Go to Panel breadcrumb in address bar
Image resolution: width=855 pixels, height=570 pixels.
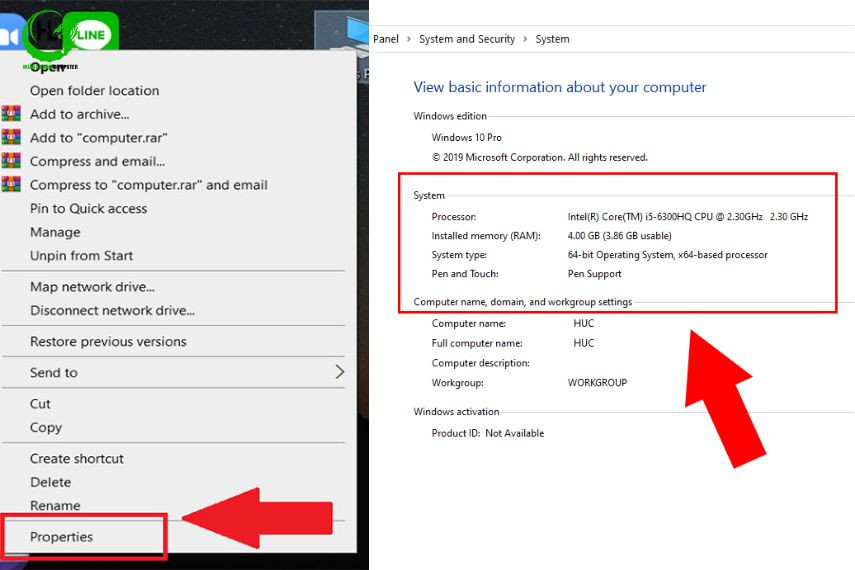pyautogui.click(x=386, y=39)
